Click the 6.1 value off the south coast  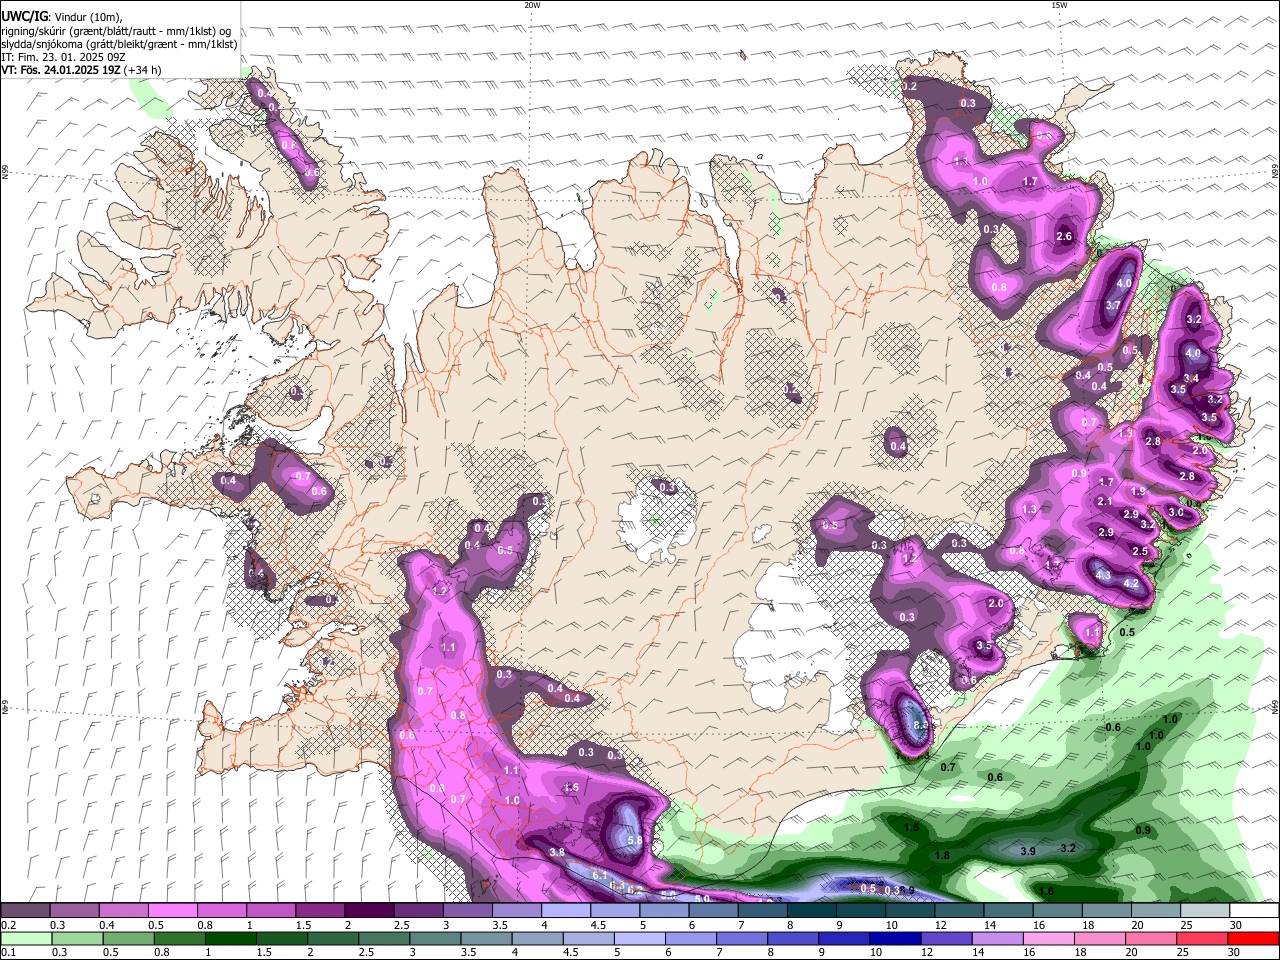tap(601, 876)
